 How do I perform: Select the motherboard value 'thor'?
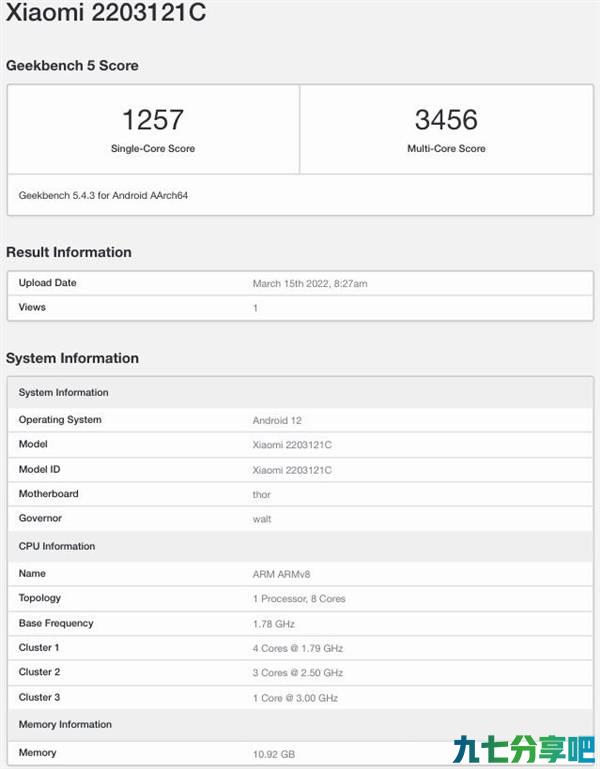point(261,494)
